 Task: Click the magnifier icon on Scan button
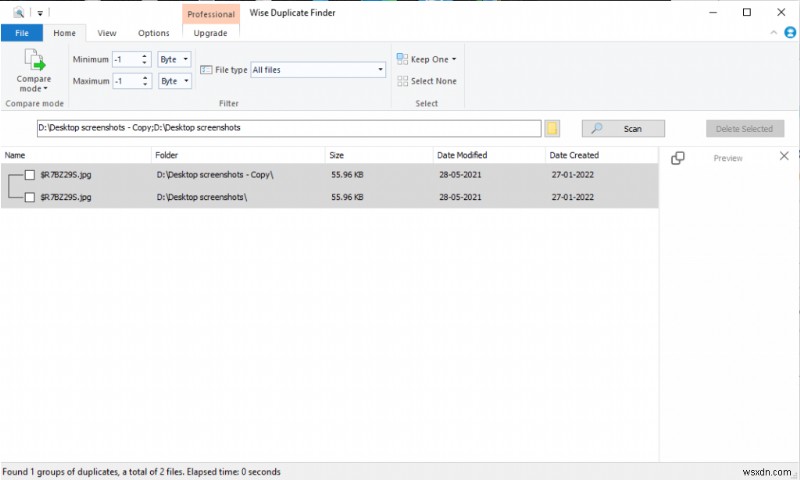click(596, 128)
